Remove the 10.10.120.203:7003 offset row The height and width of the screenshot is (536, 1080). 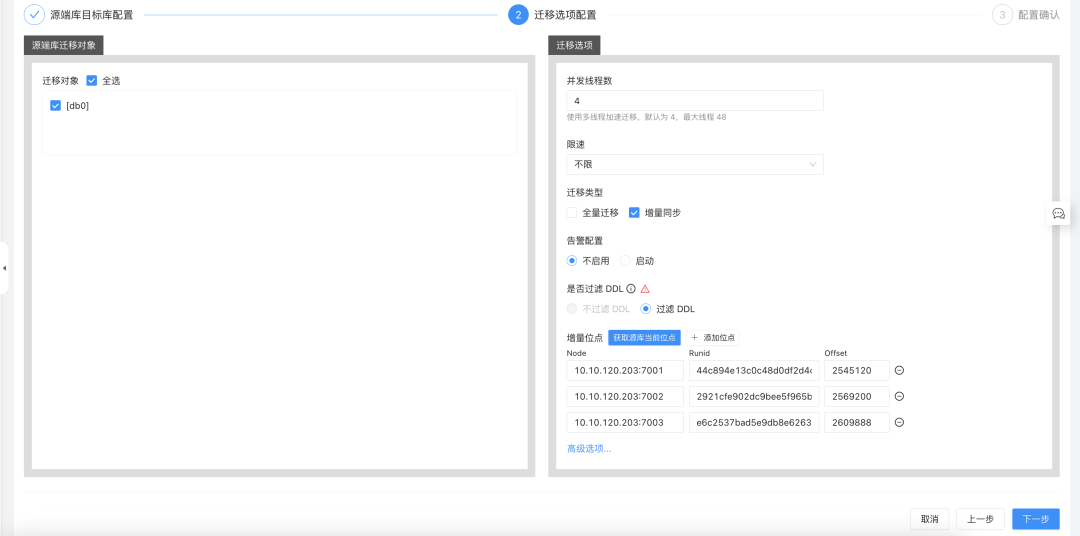[899, 423]
